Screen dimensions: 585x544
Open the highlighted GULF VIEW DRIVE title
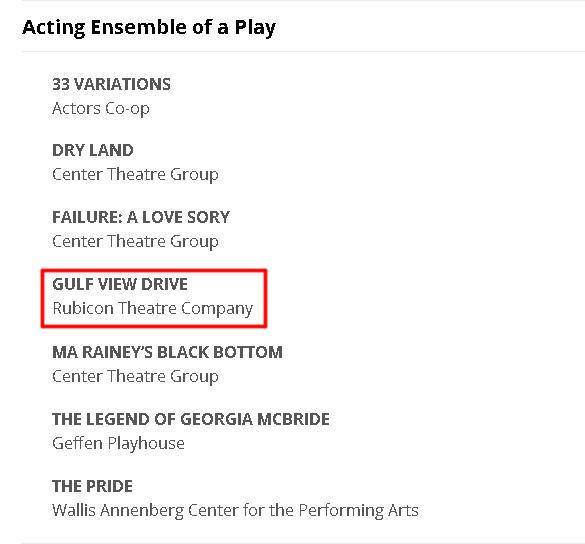pos(120,284)
